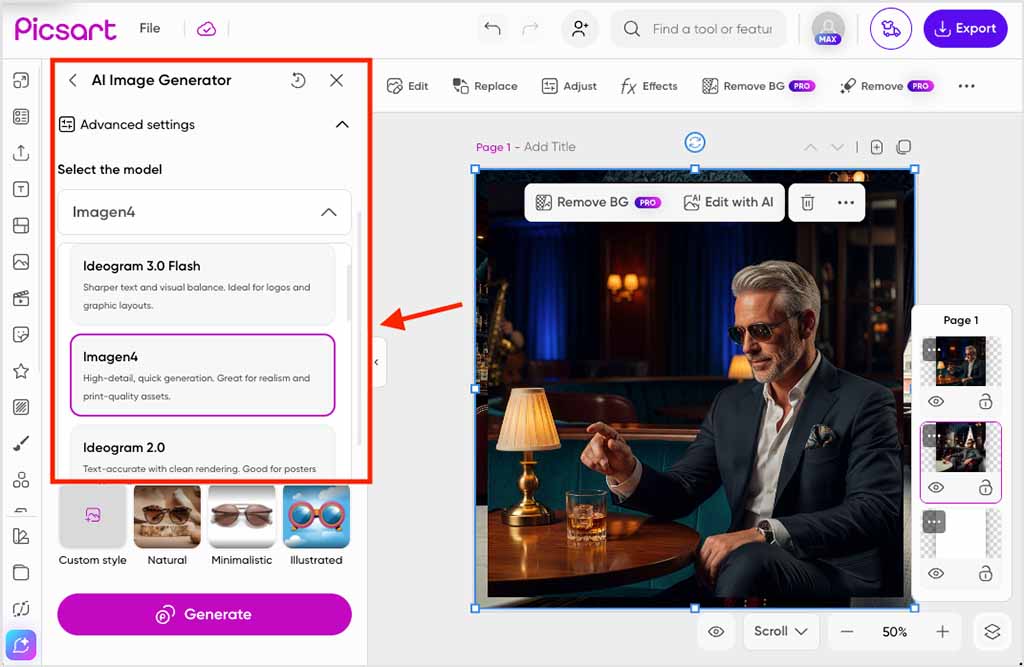Image resolution: width=1024 pixels, height=667 pixels.
Task: Click the regenerate sync icon above the image
Action: point(695,142)
